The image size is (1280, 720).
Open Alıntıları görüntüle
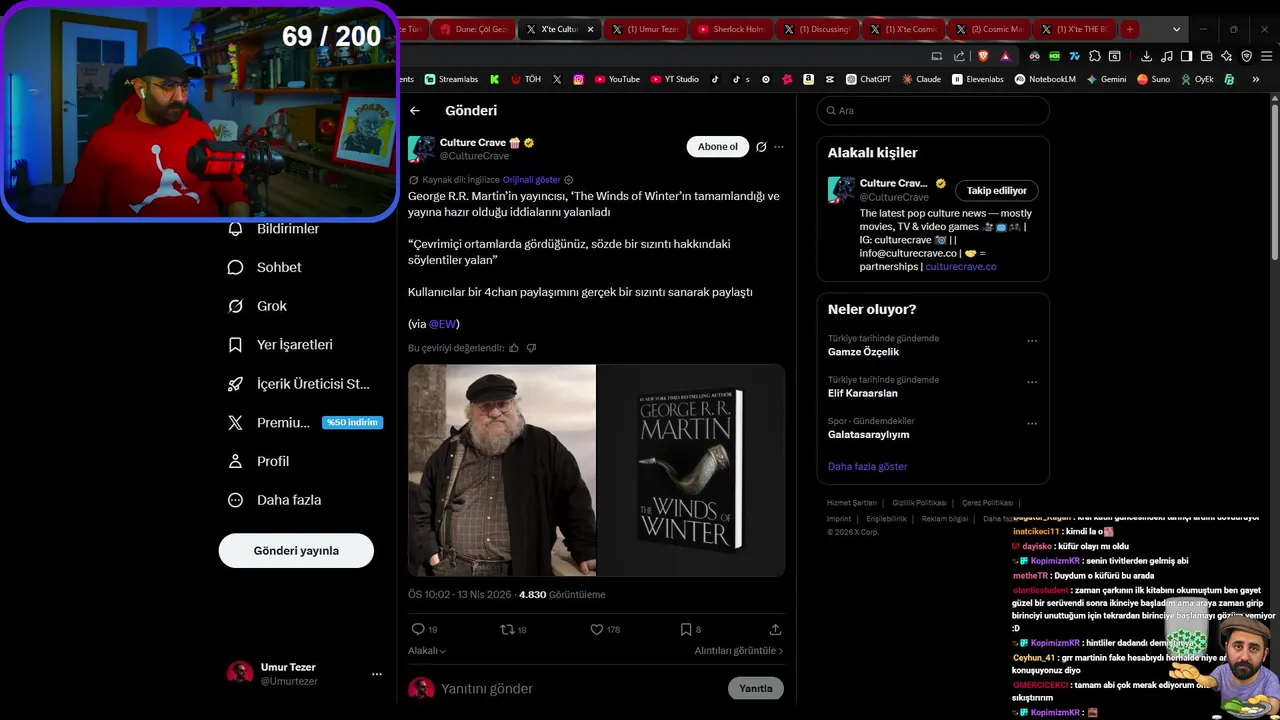tap(739, 651)
